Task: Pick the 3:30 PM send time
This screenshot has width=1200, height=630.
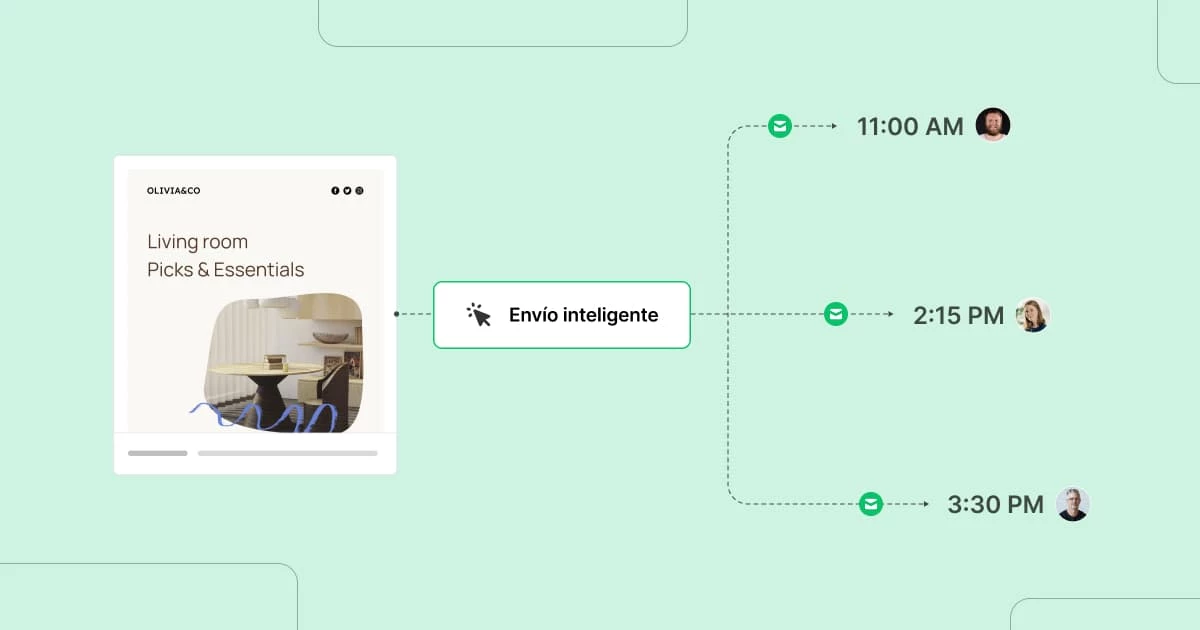Action: coord(995,505)
